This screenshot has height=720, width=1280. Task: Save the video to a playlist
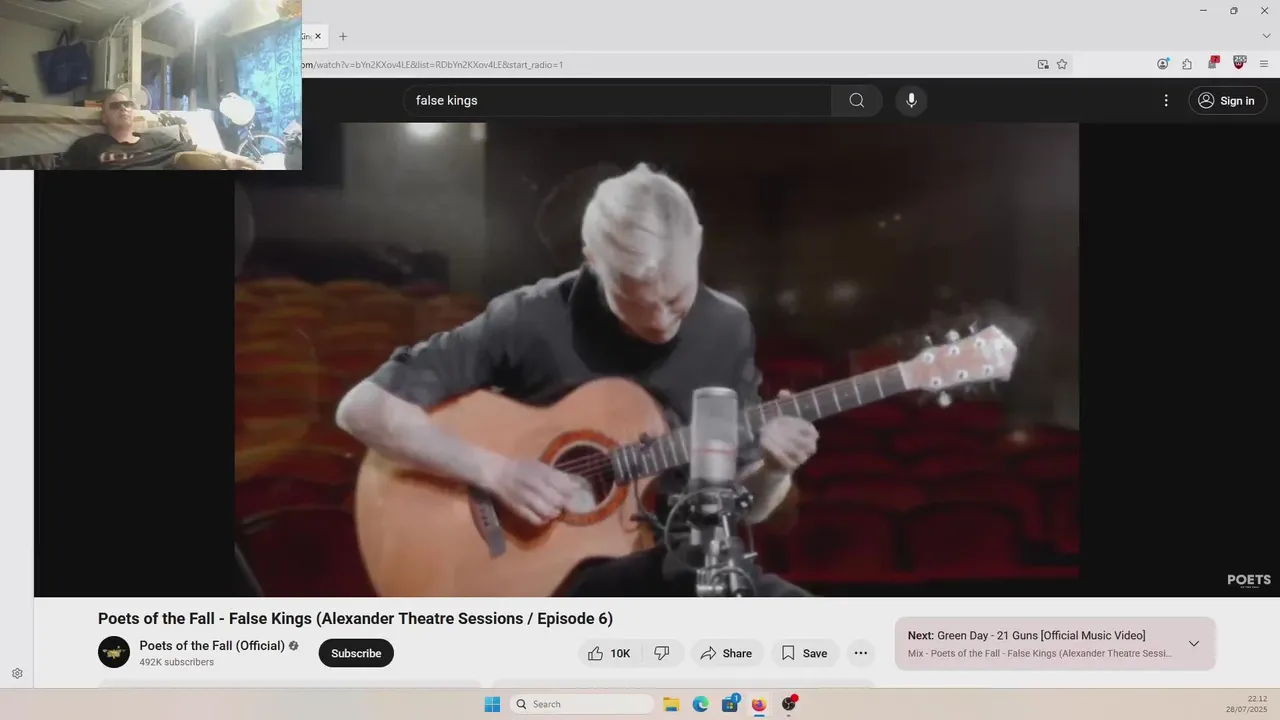pos(805,653)
